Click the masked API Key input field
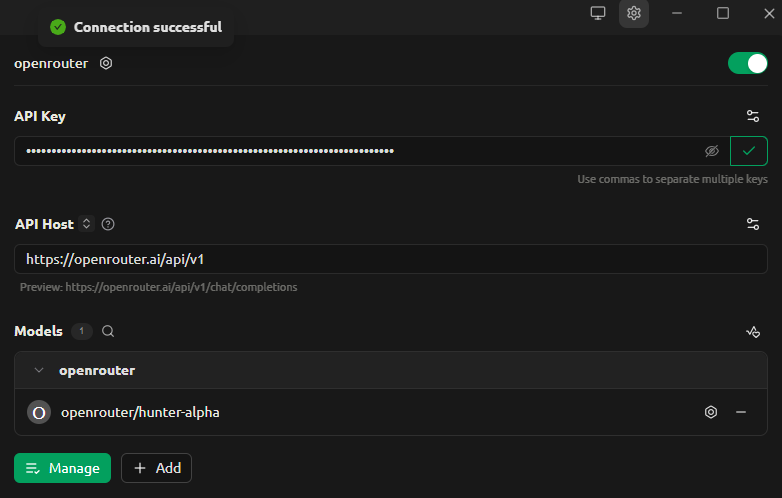Viewport: 782px width, 498px height. coord(364,151)
